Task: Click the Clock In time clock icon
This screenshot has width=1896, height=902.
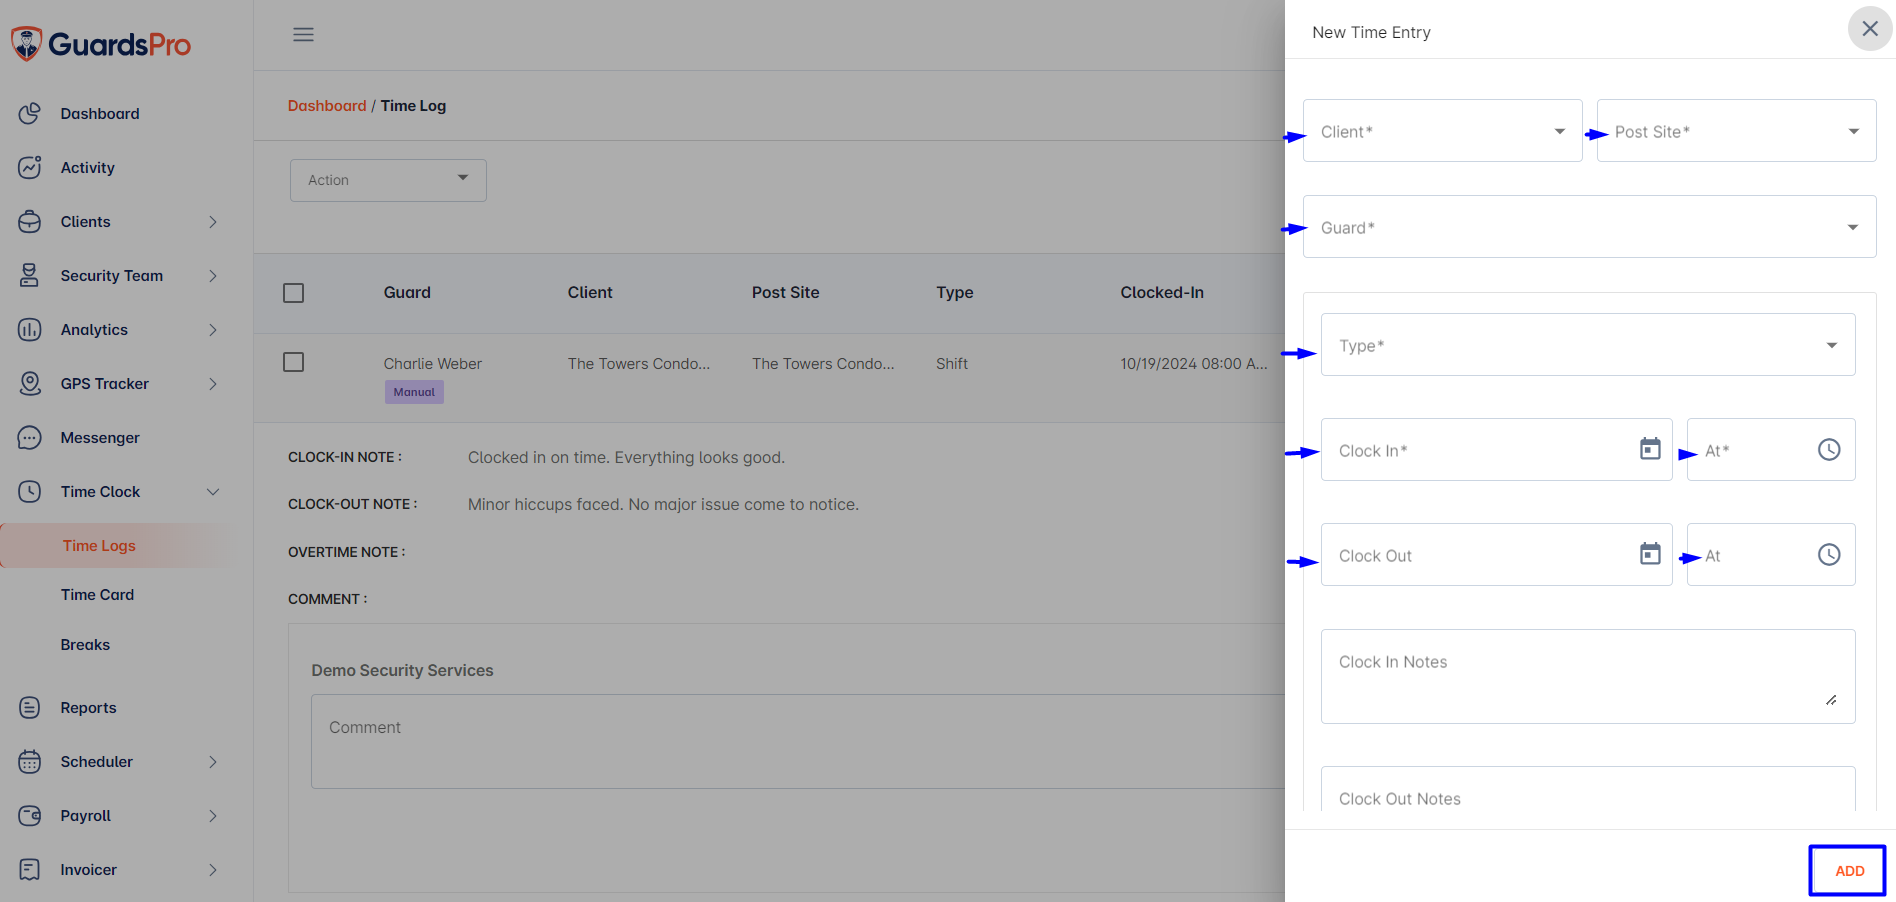Action: [x=1828, y=450]
